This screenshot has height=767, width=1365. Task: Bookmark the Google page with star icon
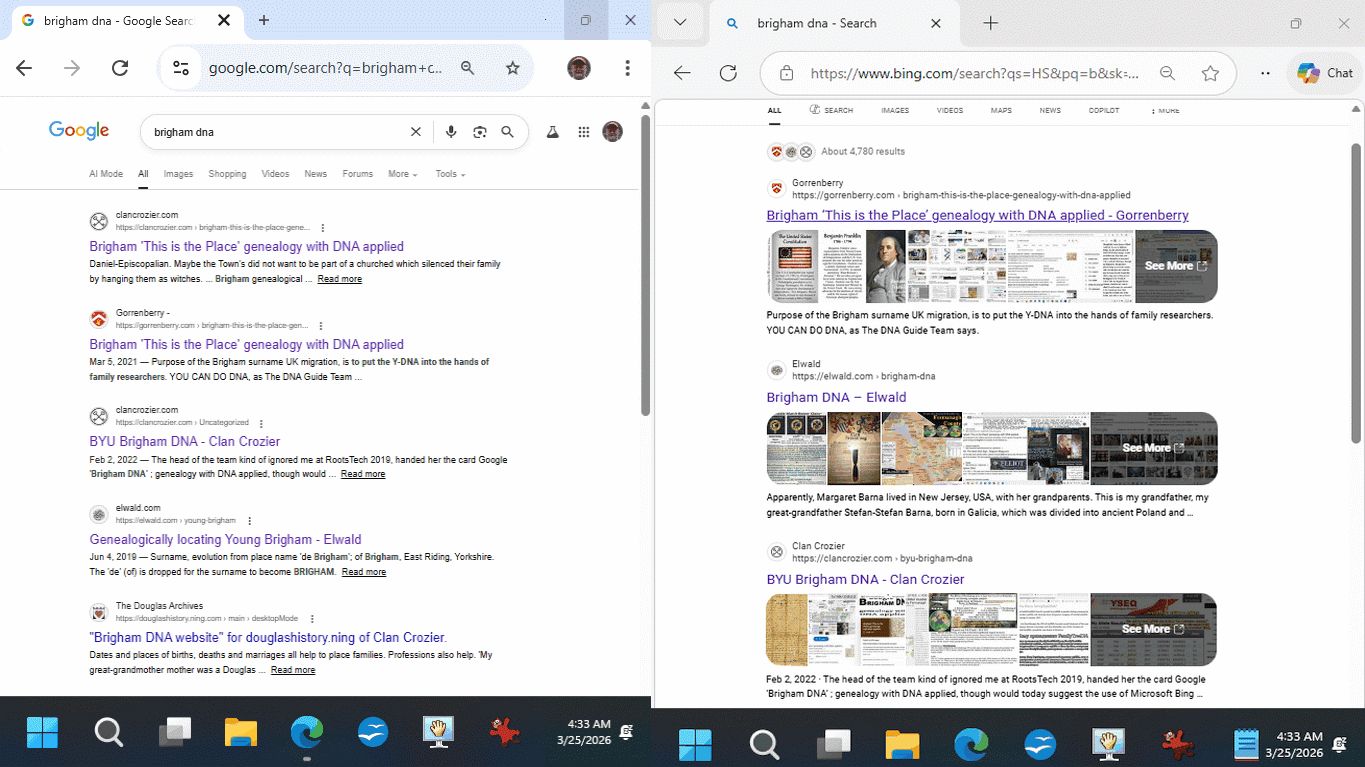[513, 68]
